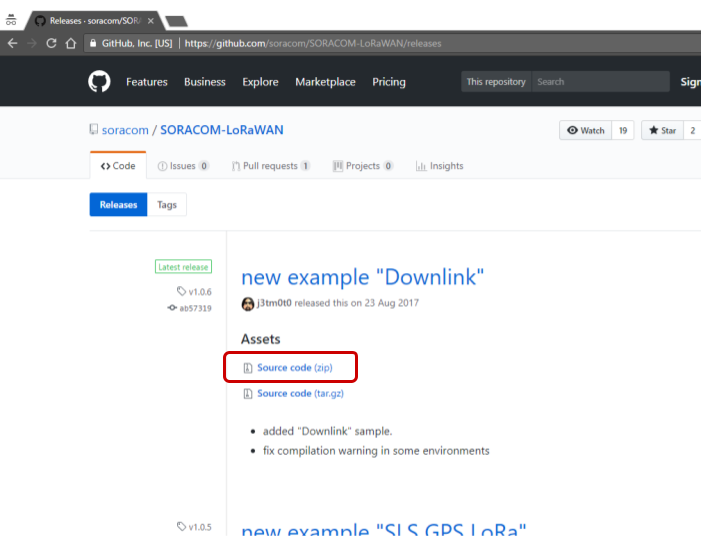Image resolution: width=702 pixels, height=536 pixels.
Task: Click the text 'fix compilation warning in some environments'
Action: [376, 451]
